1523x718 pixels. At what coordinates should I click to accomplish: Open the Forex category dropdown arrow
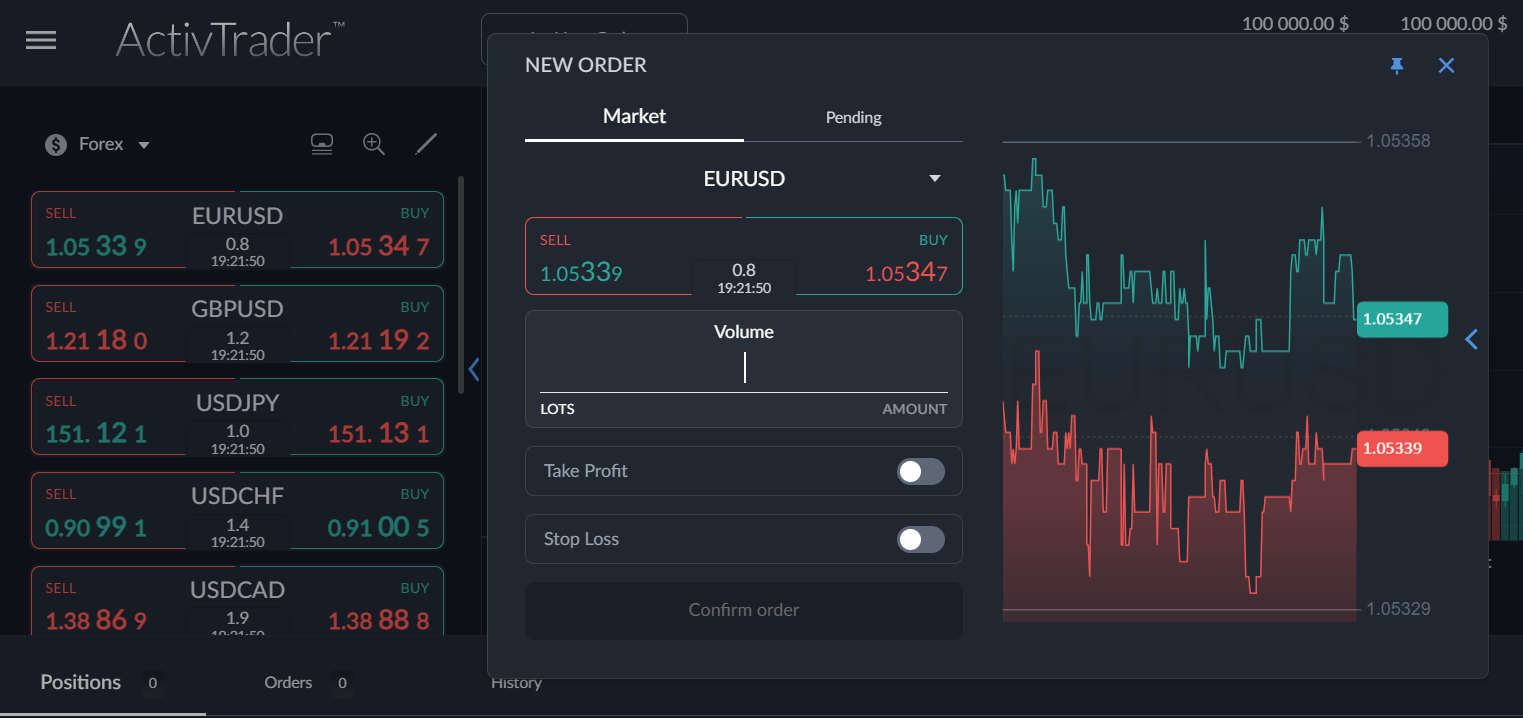pos(144,145)
